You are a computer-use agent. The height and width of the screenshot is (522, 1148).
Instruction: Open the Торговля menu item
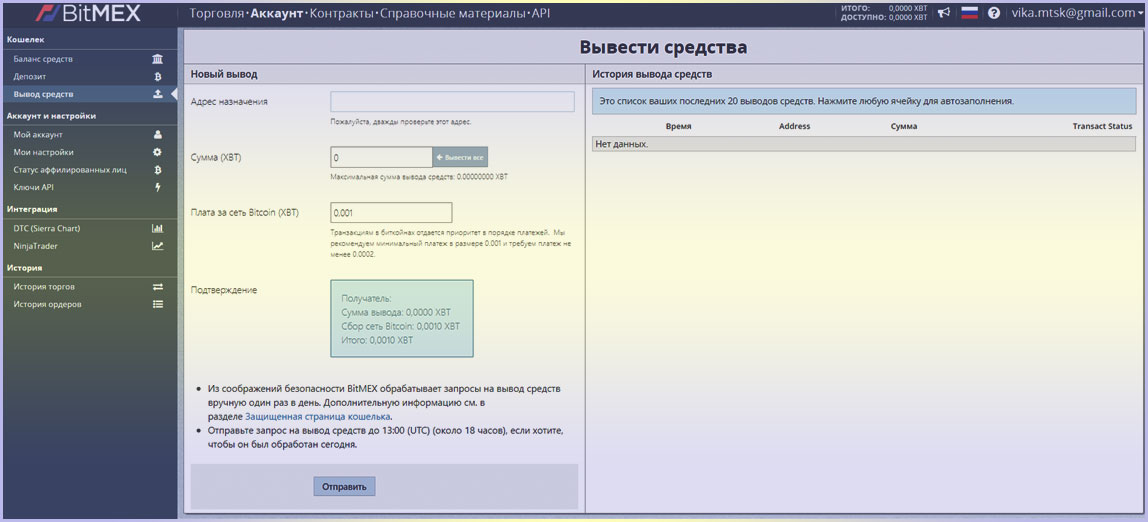point(216,14)
